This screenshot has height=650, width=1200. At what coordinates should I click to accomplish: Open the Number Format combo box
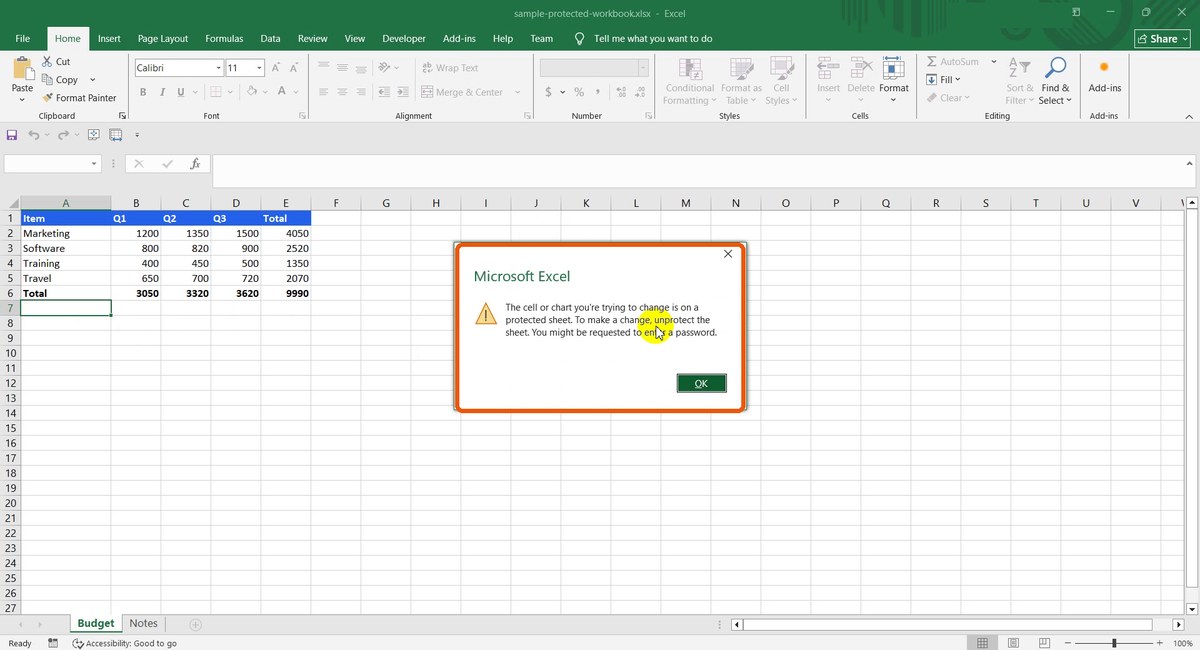(594, 68)
